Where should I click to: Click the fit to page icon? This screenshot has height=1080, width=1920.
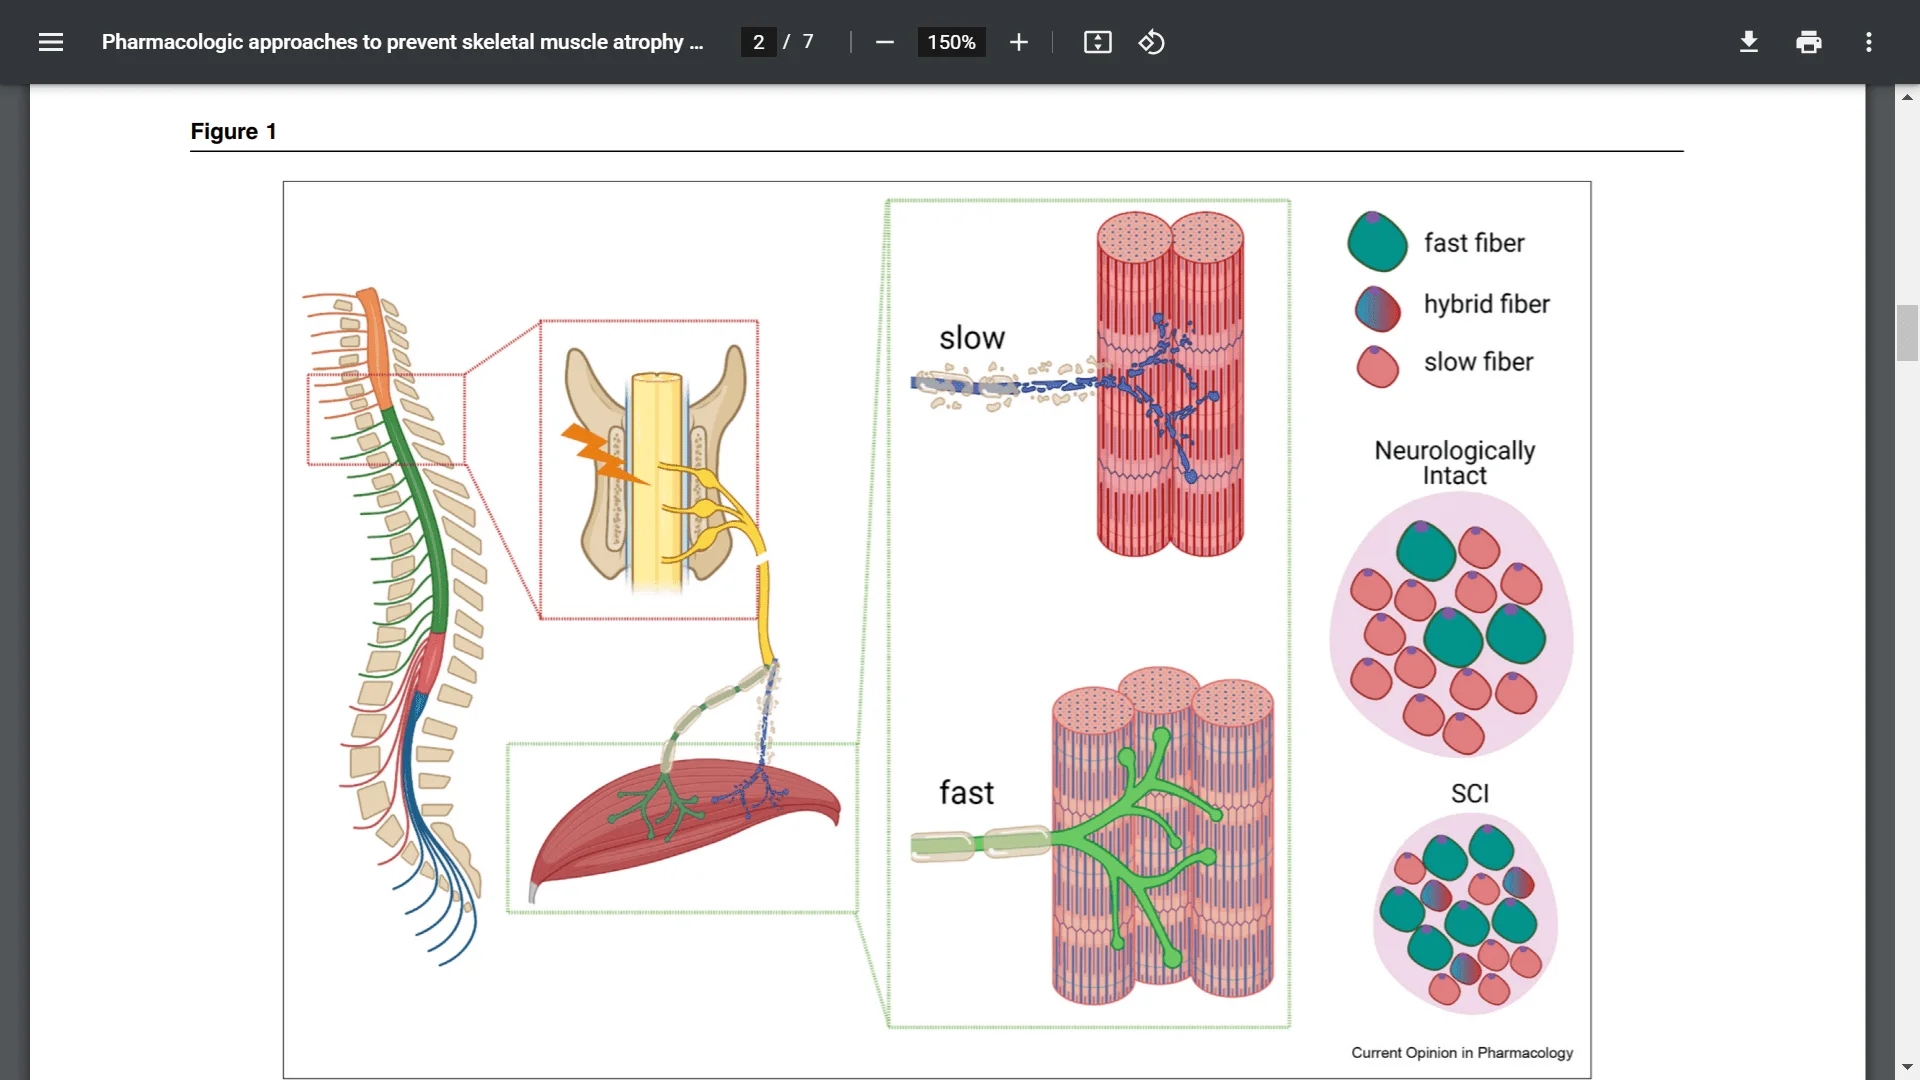point(1097,42)
